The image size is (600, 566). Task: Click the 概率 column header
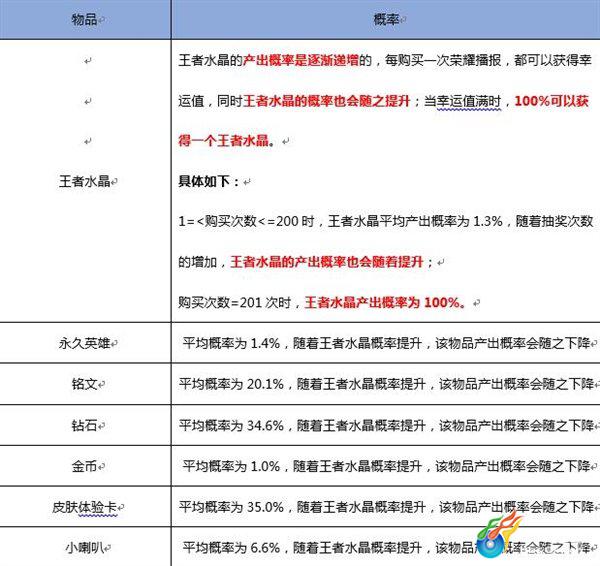click(386, 19)
